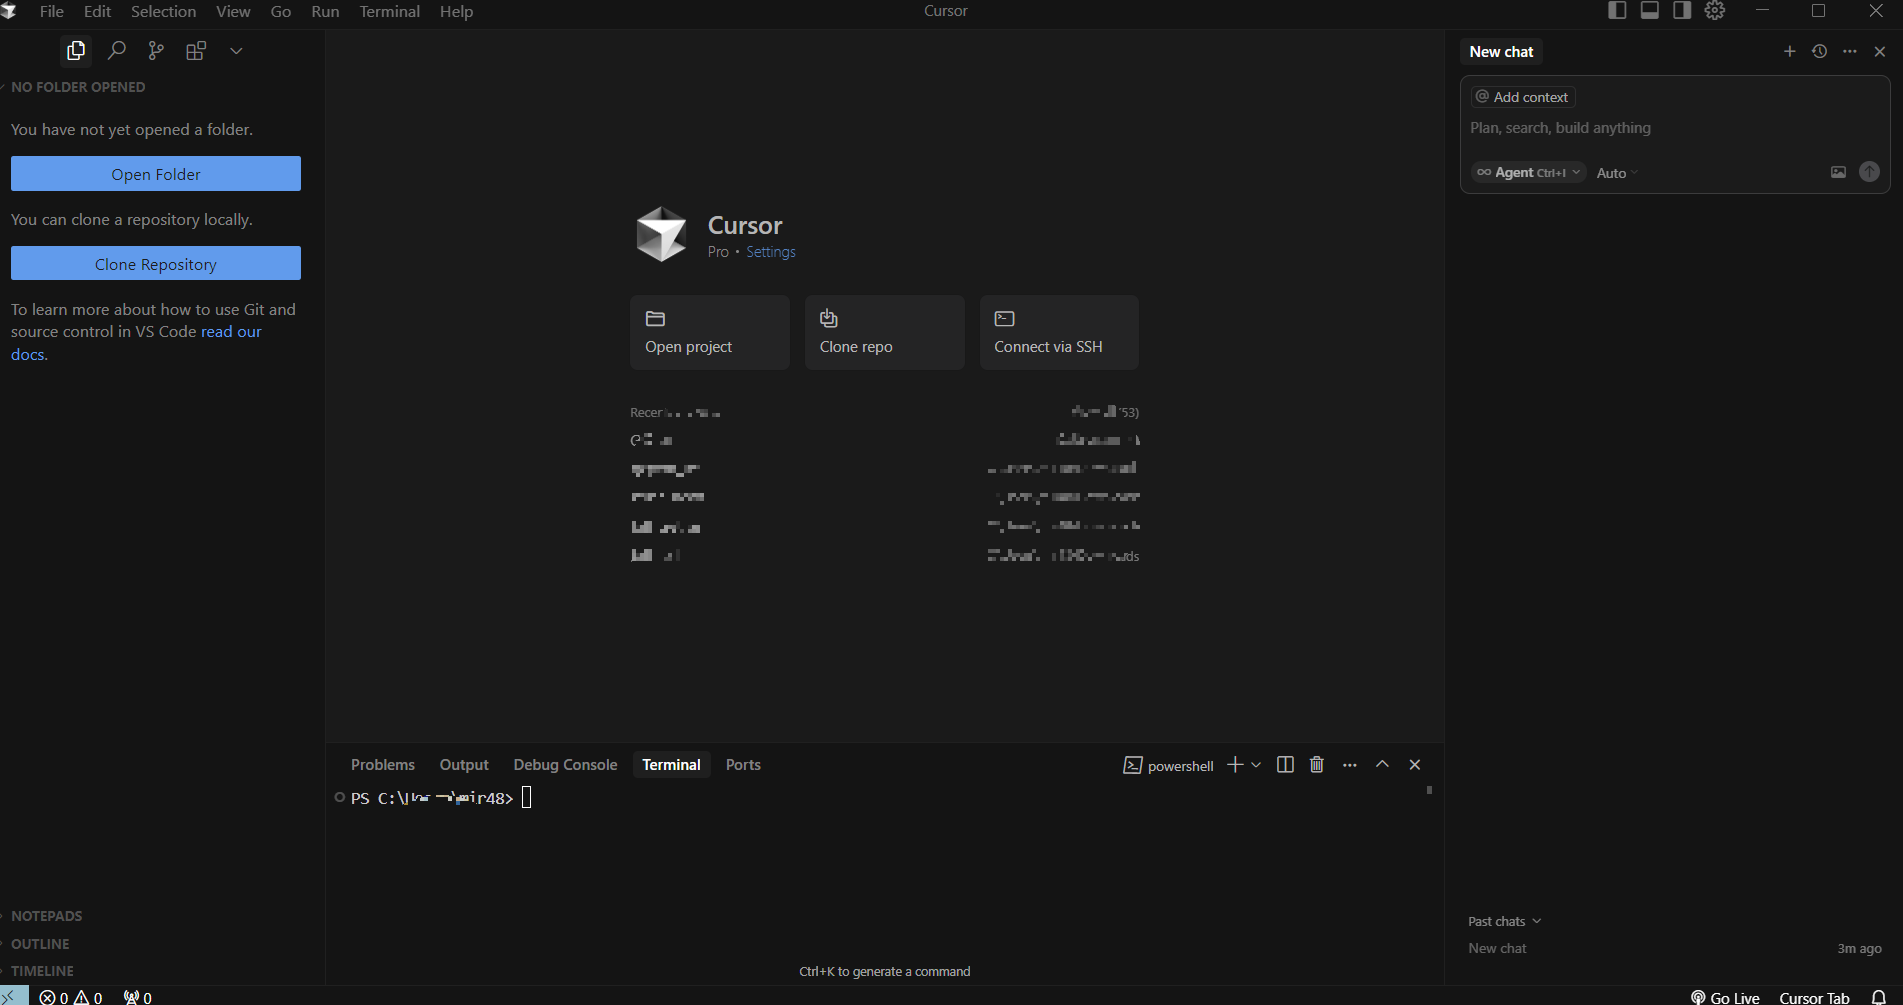Viewport: 1903px width, 1005px height.
Task: Open notifications bell icon
Action: (x=1878, y=997)
